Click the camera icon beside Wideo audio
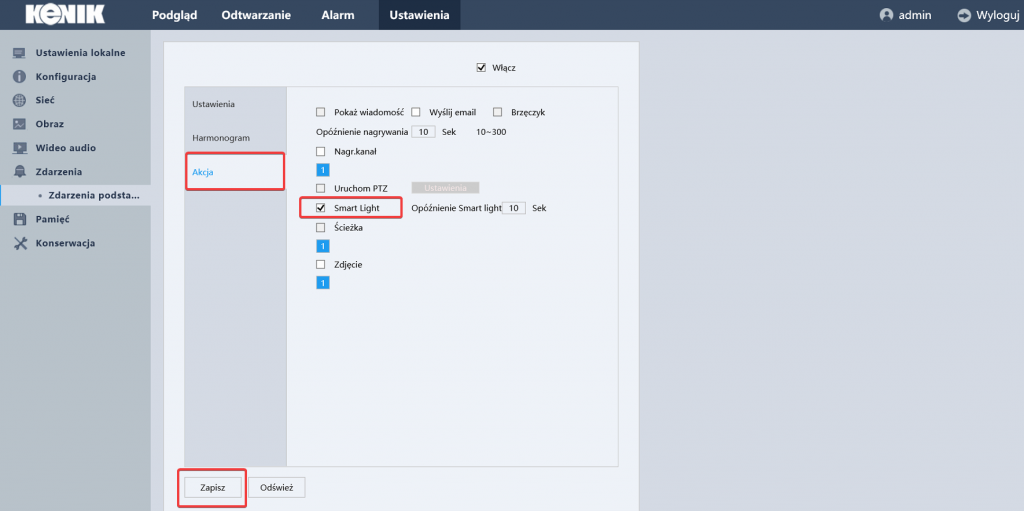This screenshot has height=511, width=1024. pyautogui.click(x=18, y=148)
